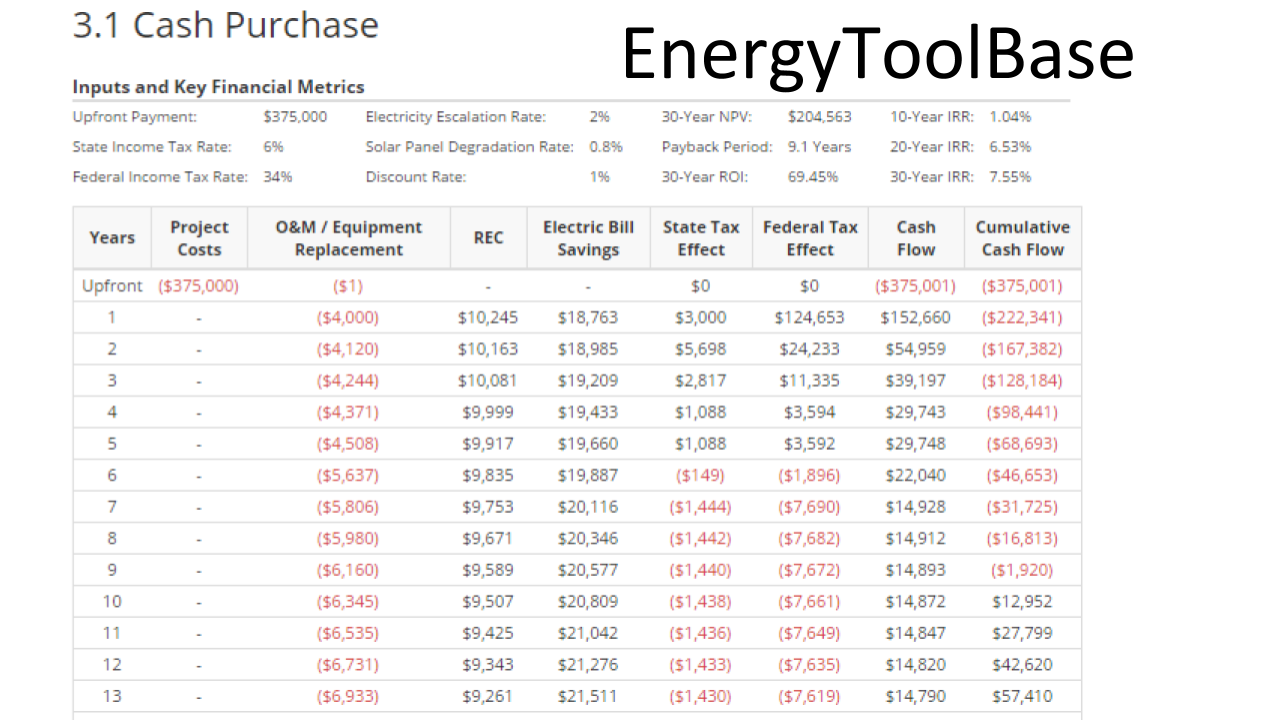
Task: Select the 'Upfront Payment:' label
Action: [x=135, y=116]
